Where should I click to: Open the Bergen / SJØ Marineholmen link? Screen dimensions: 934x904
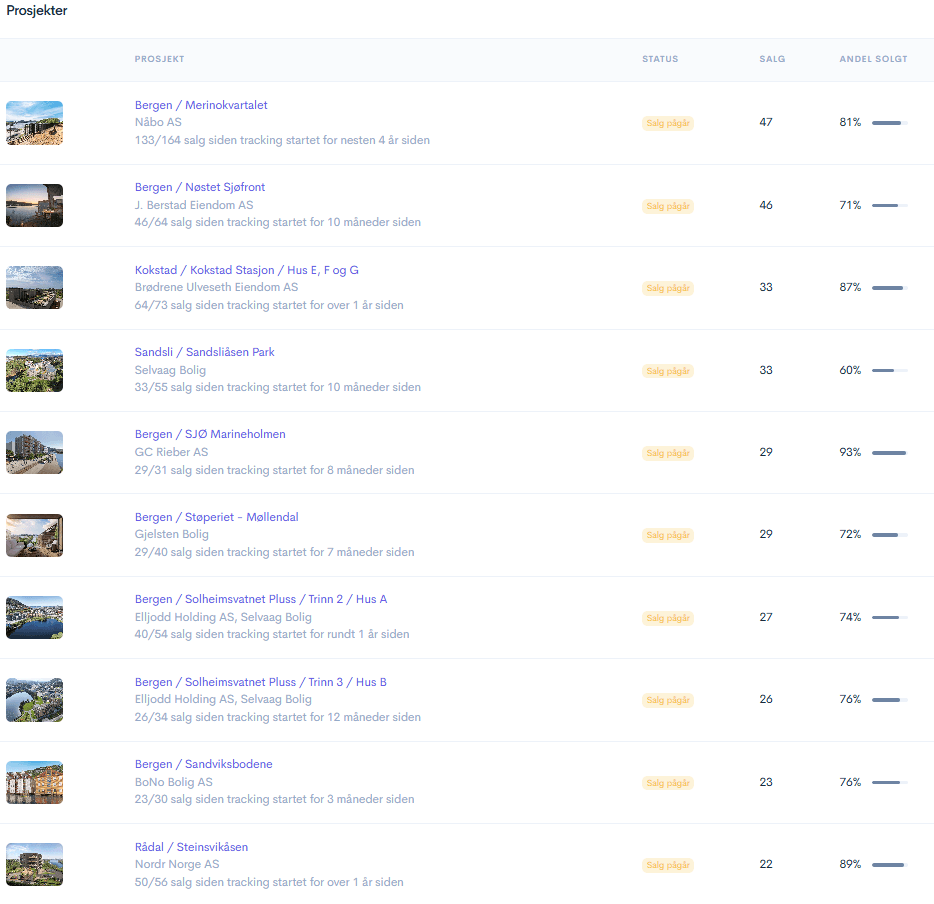coord(210,434)
